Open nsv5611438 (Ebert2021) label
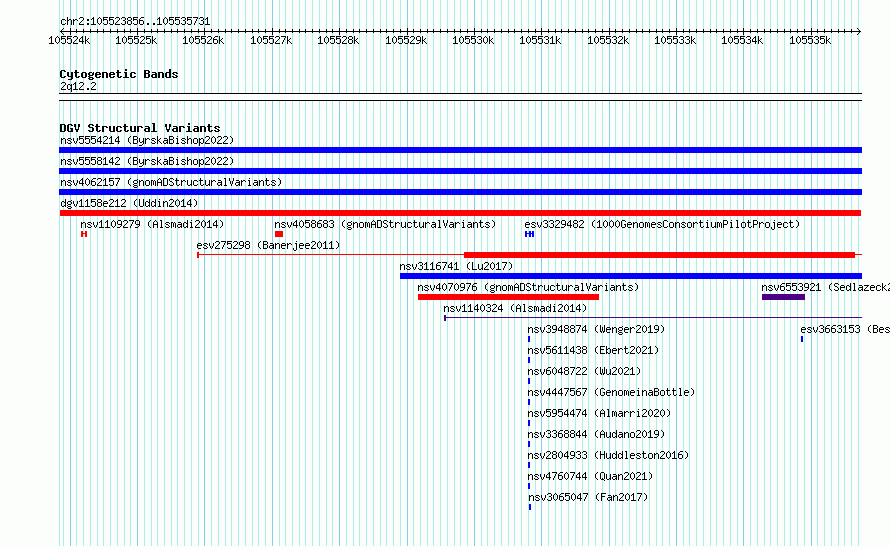The height and width of the screenshot is (546, 890). pos(593,350)
